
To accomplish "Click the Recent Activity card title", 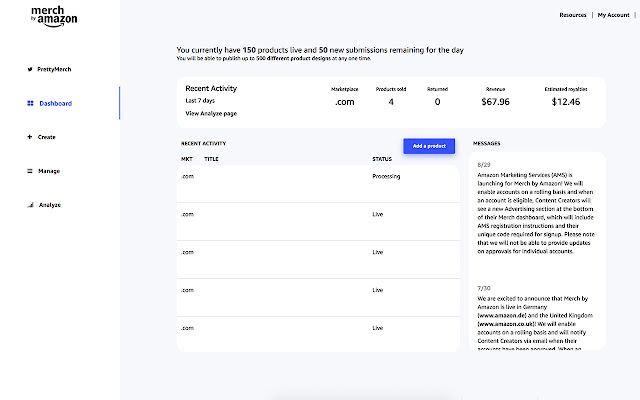I will [211, 88].
